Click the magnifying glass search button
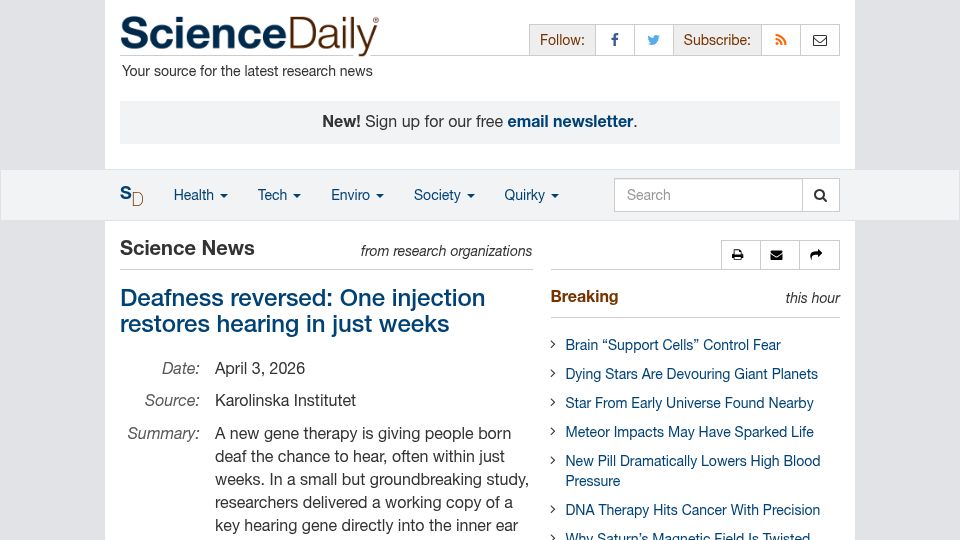This screenshot has width=960, height=540. pos(820,195)
